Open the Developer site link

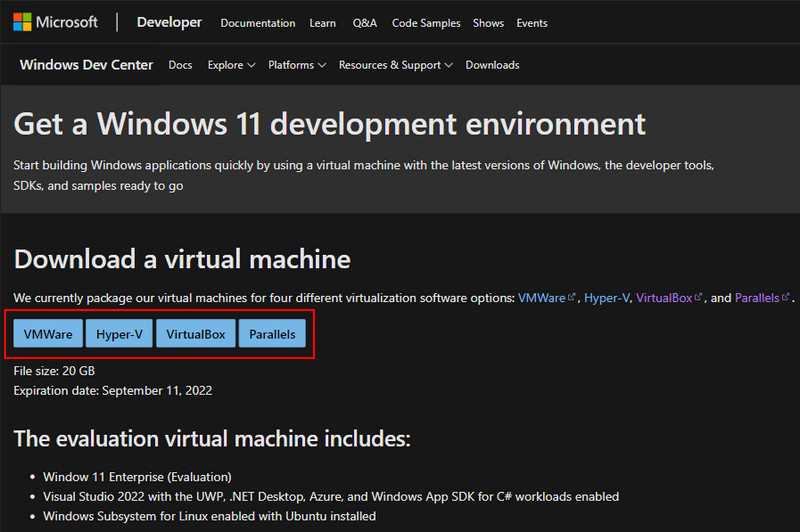169,22
